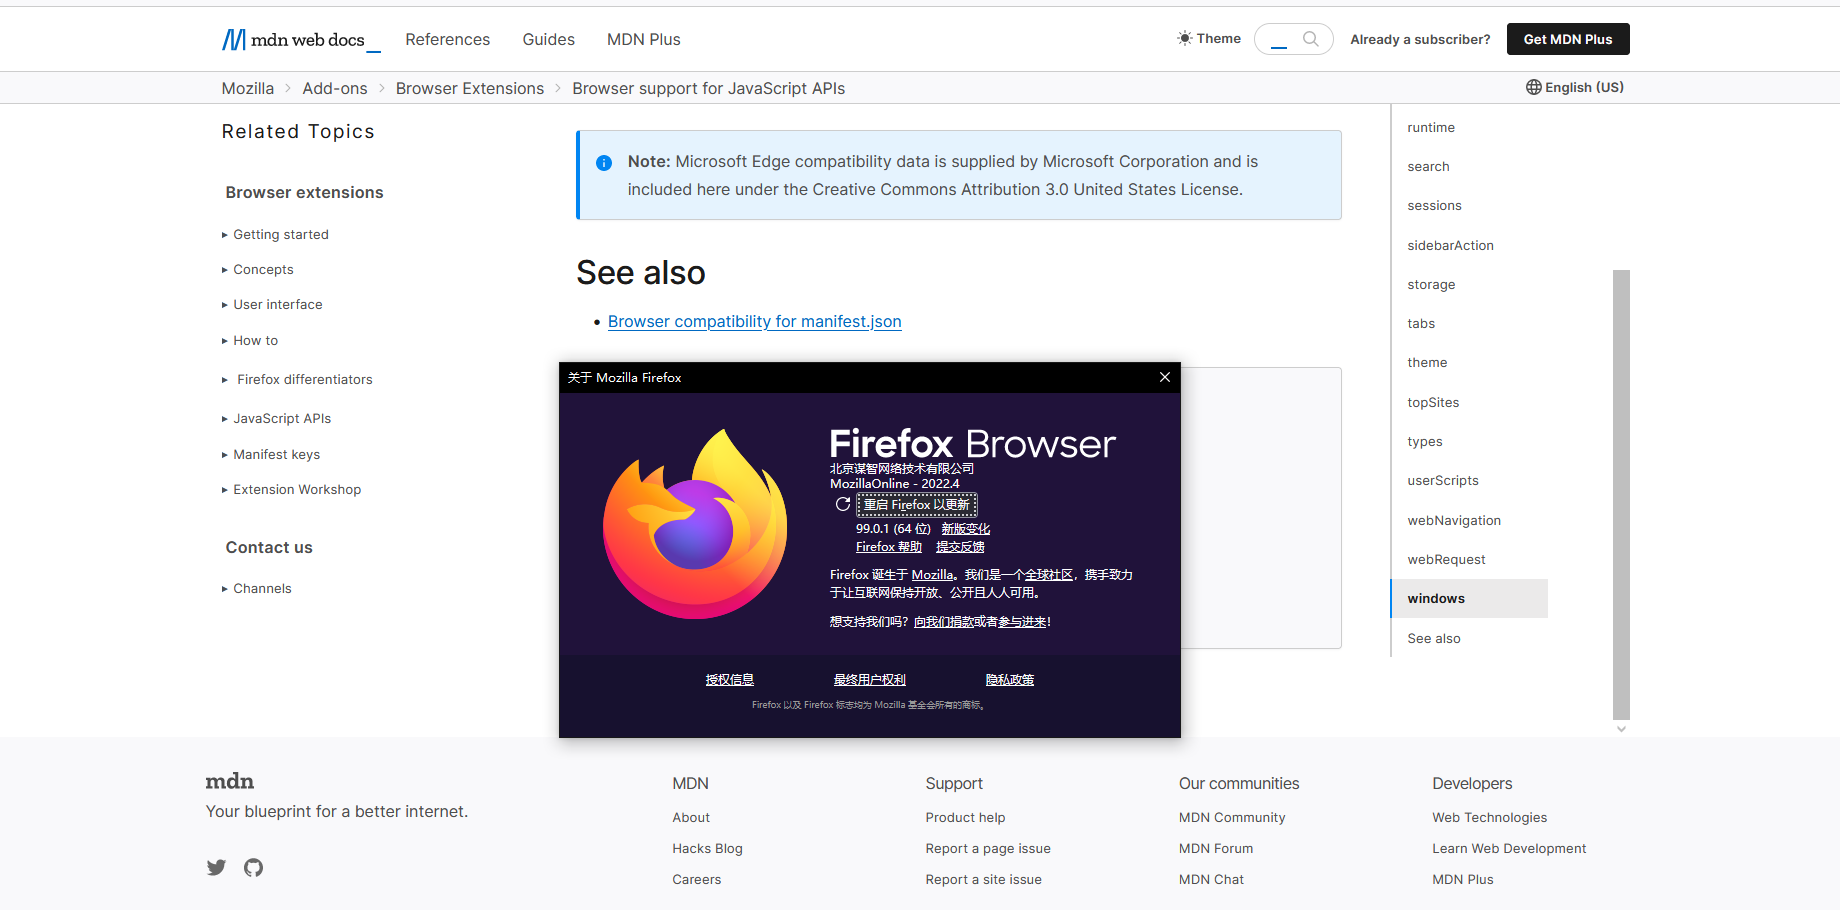Open 新版变化 link in dialog

tap(966, 529)
